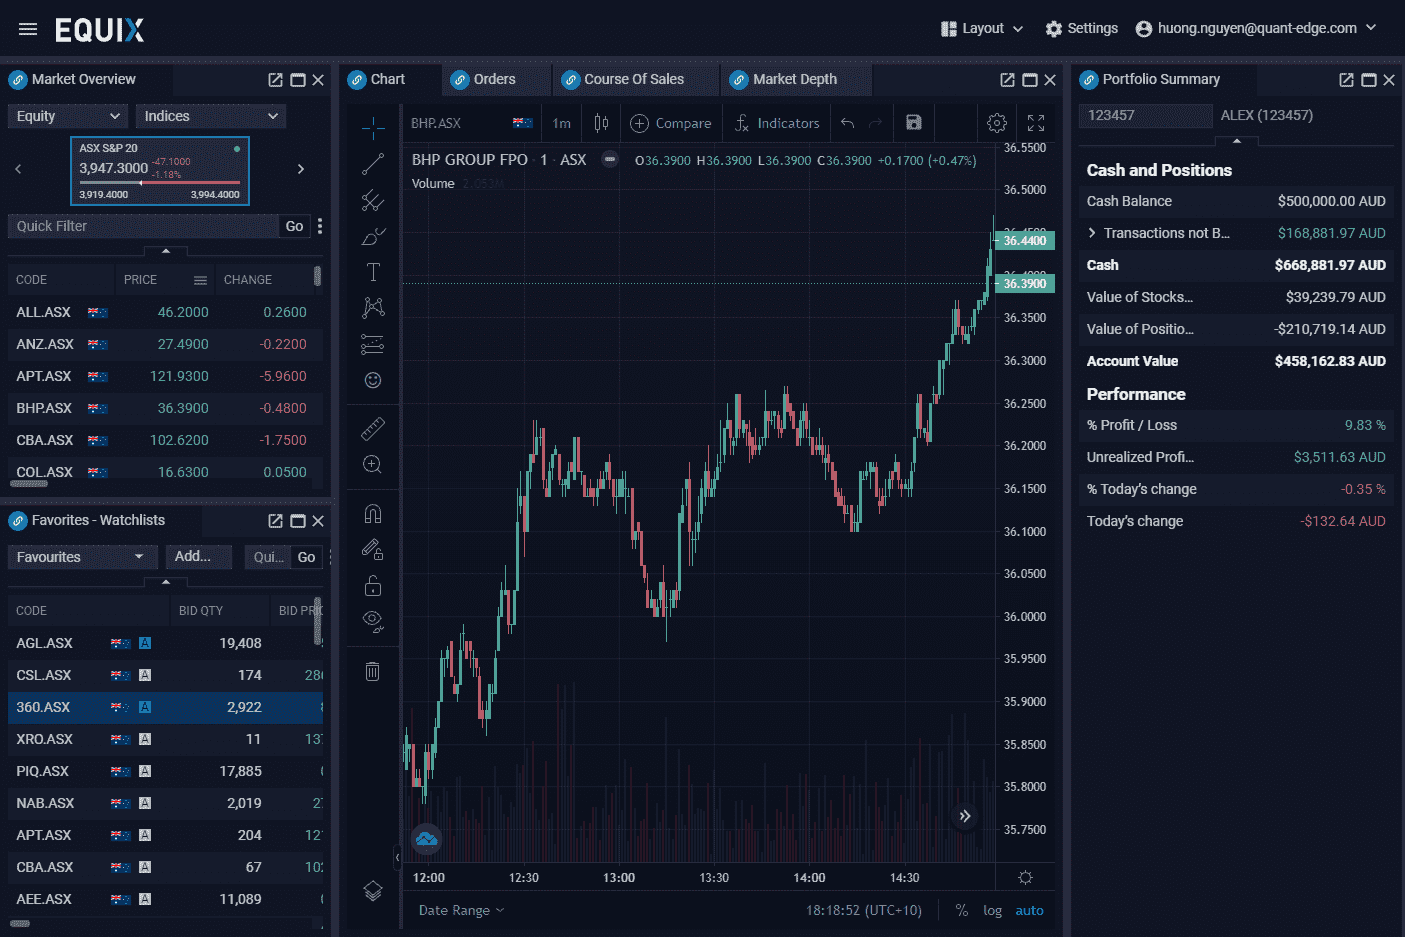The height and width of the screenshot is (937, 1405).
Task: Expand the Favourites watchlist dropdown
Action: pyautogui.click(x=82, y=557)
